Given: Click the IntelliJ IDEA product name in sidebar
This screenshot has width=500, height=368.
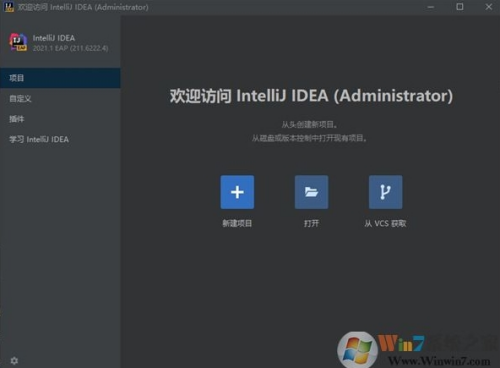Looking at the screenshot, I should 54,38.
